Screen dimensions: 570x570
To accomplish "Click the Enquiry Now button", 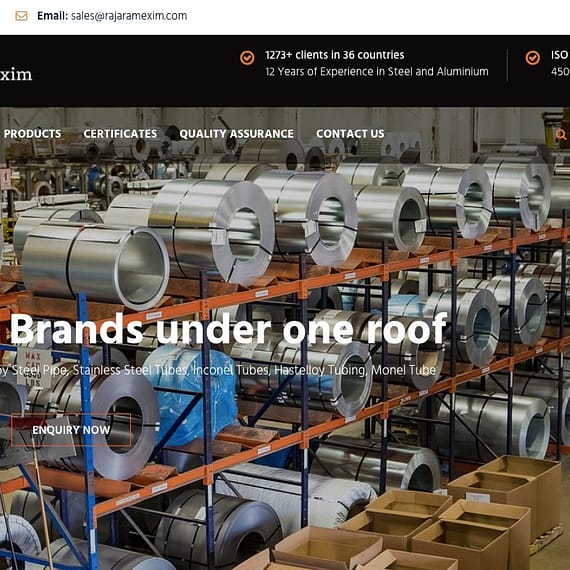I will pos(71,430).
